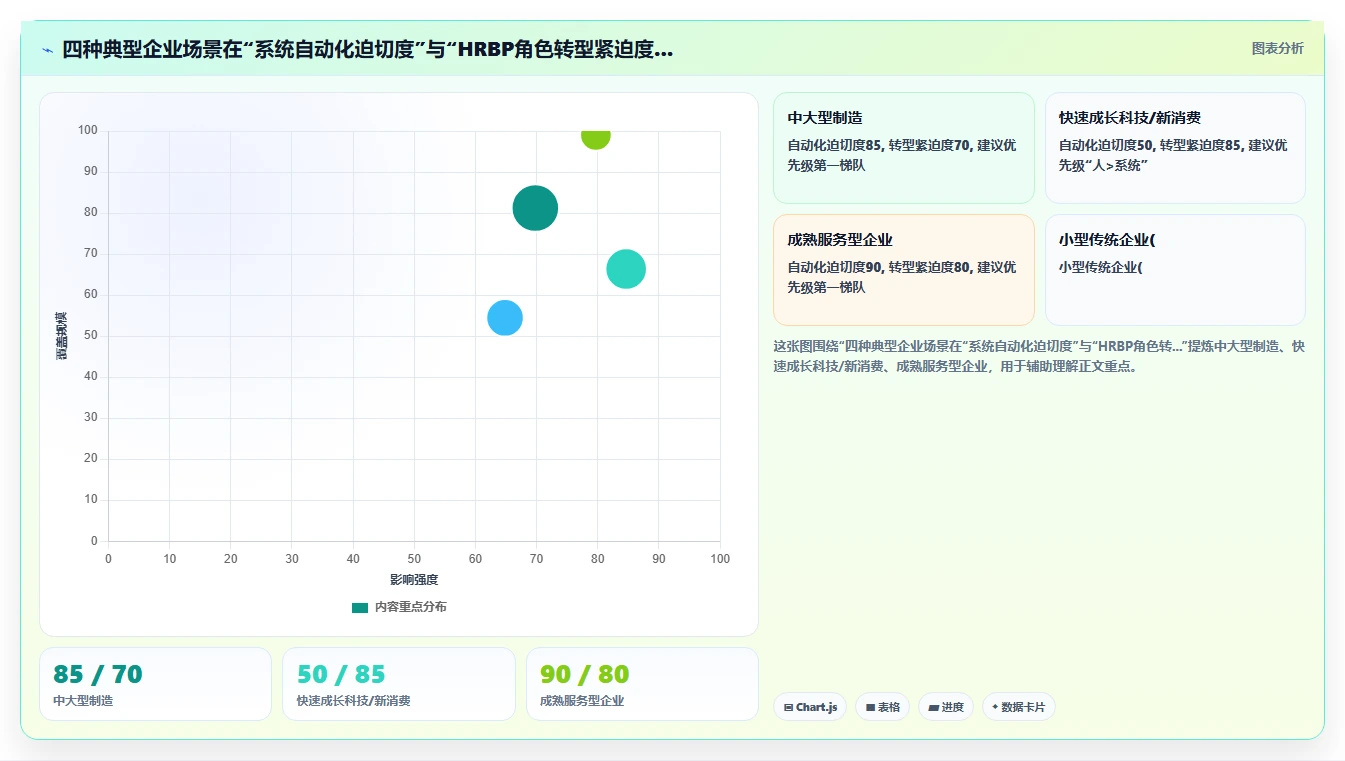Click the 50 / 85 stat card

[x=398, y=684]
